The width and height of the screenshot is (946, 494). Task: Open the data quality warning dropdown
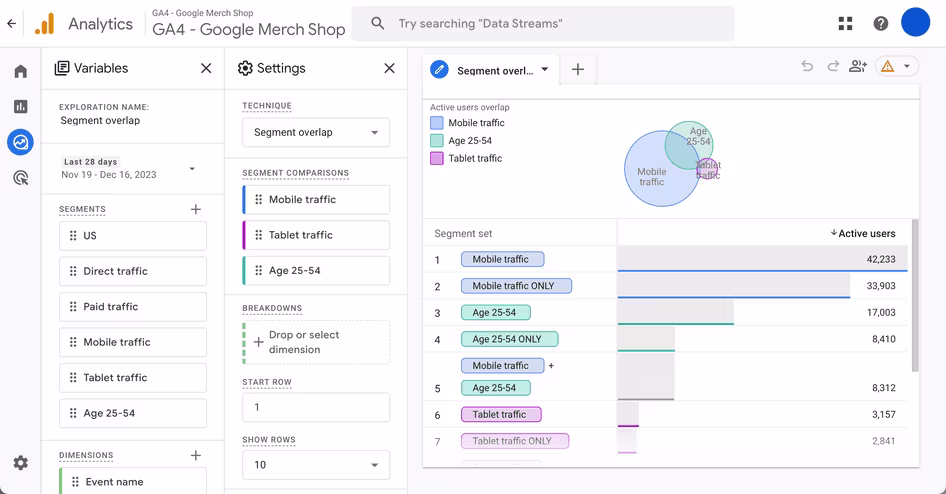897,66
